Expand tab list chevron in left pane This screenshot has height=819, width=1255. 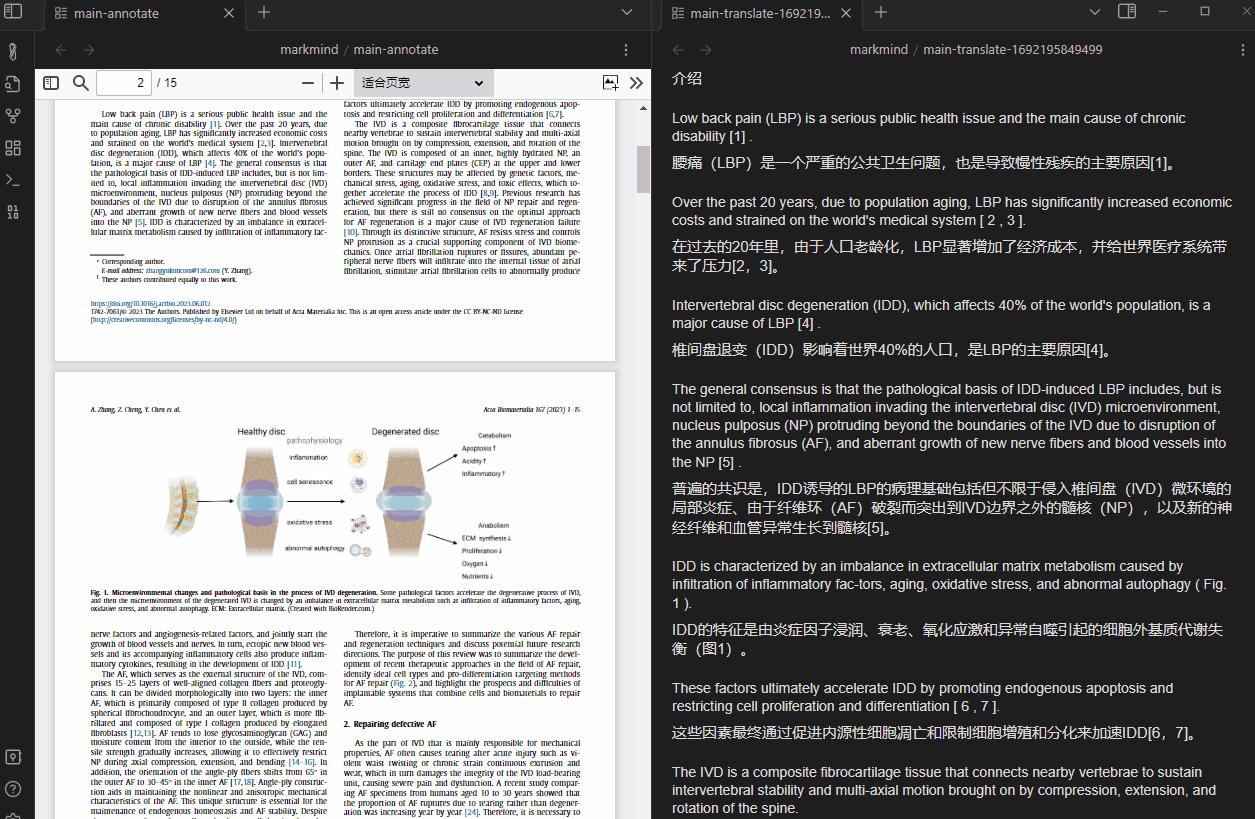coord(627,12)
